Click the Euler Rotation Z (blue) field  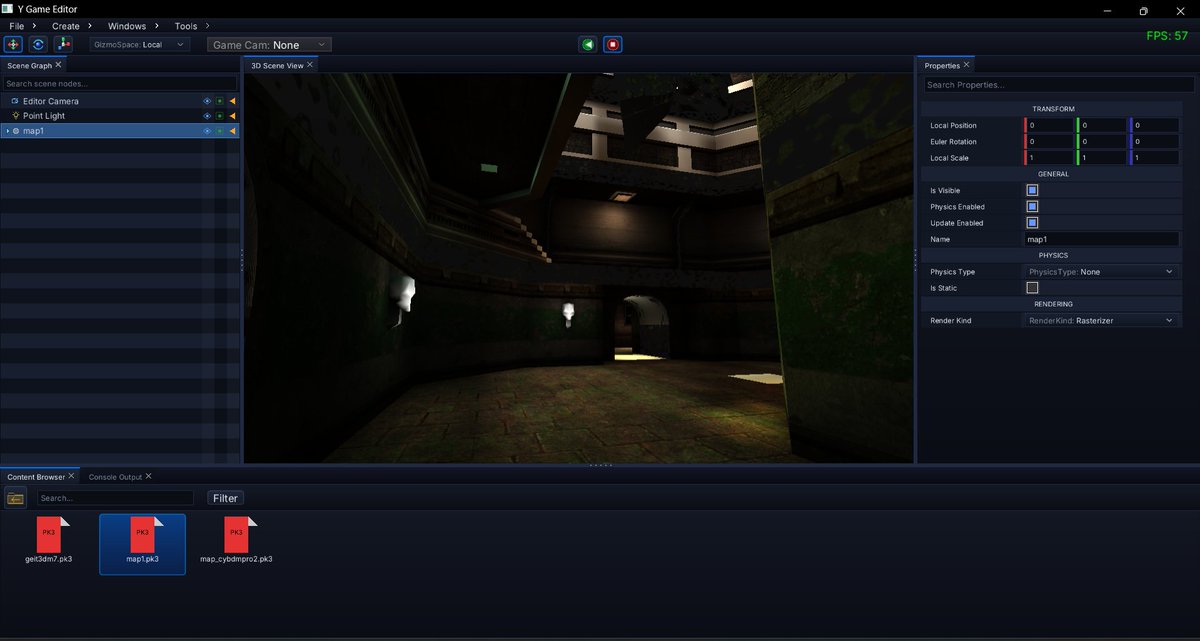tap(1155, 141)
